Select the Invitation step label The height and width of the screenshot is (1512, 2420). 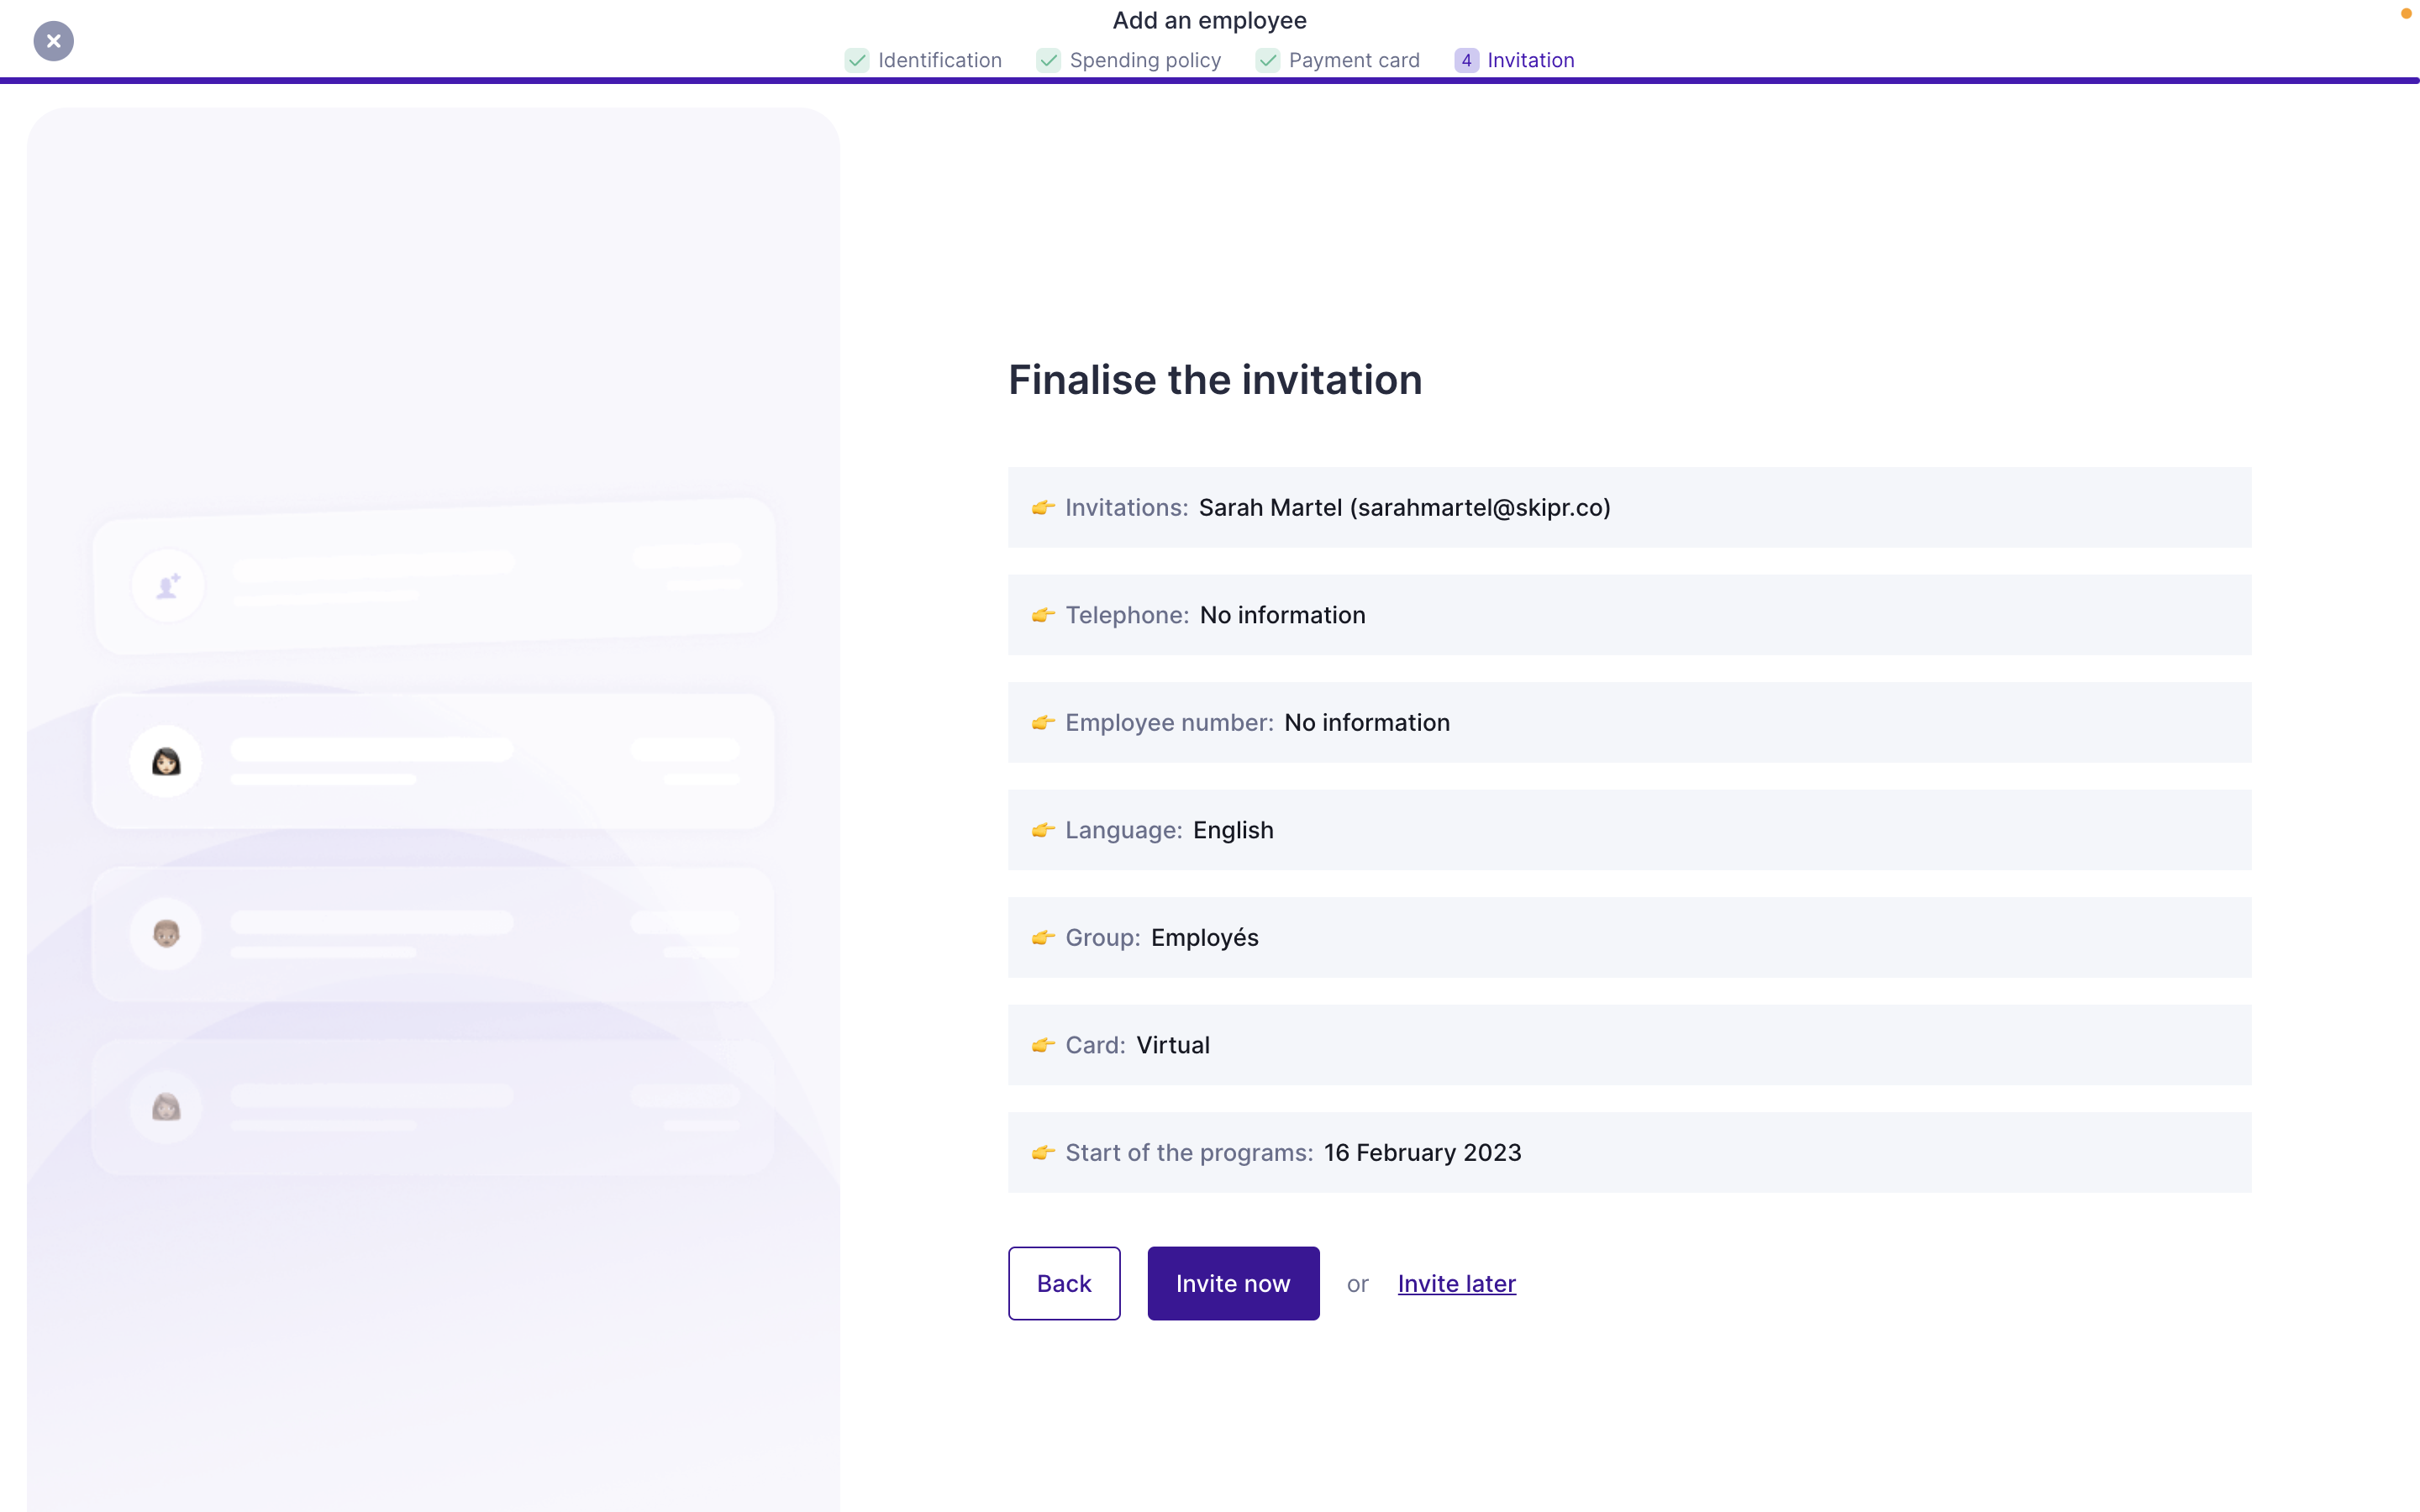(x=1530, y=60)
